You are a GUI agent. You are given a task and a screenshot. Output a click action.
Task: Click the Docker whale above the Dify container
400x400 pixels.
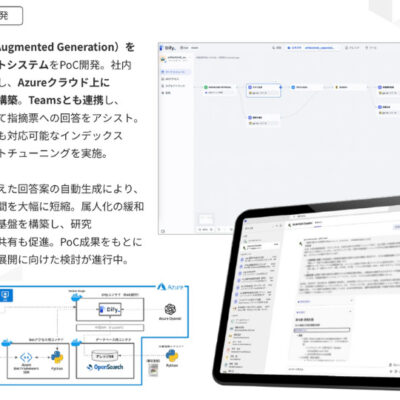click(76, 297)
